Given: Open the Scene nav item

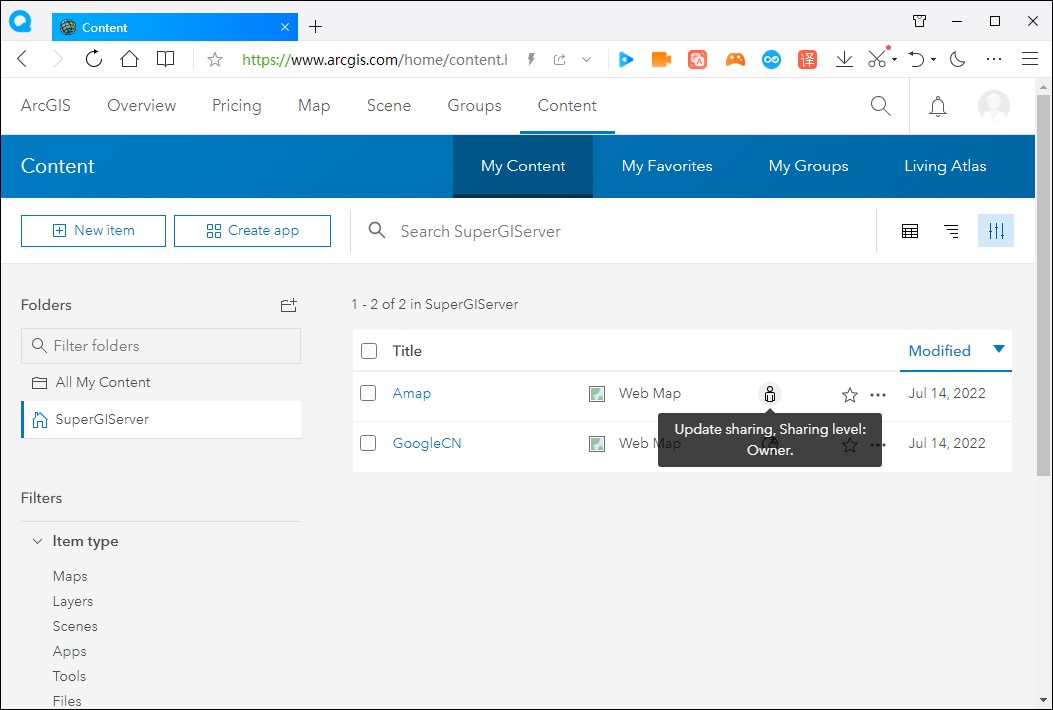Looking at the screenshot, I should [x=389, y=105].
